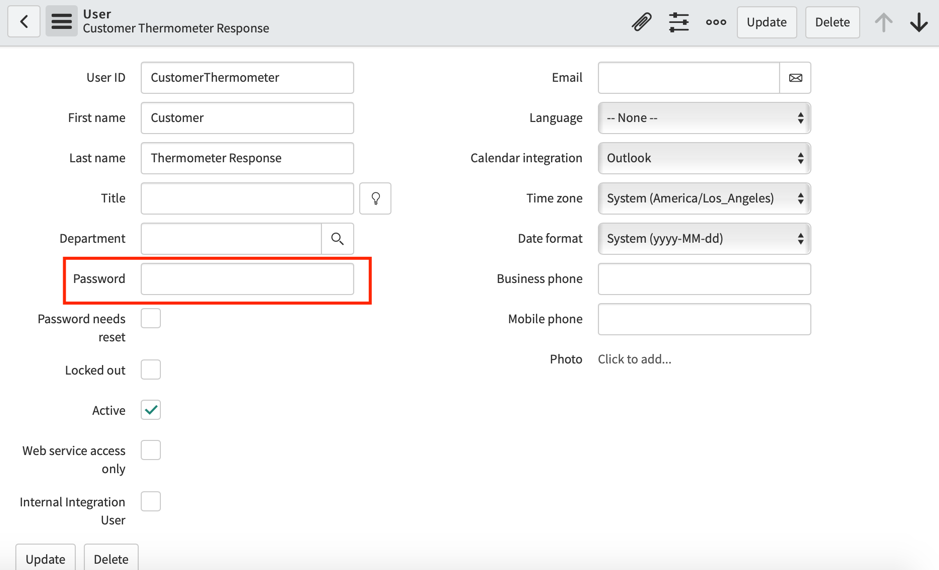Click into the Password input field
The width and height of the screenshot is (939, 570).
[x=247, y=278]
